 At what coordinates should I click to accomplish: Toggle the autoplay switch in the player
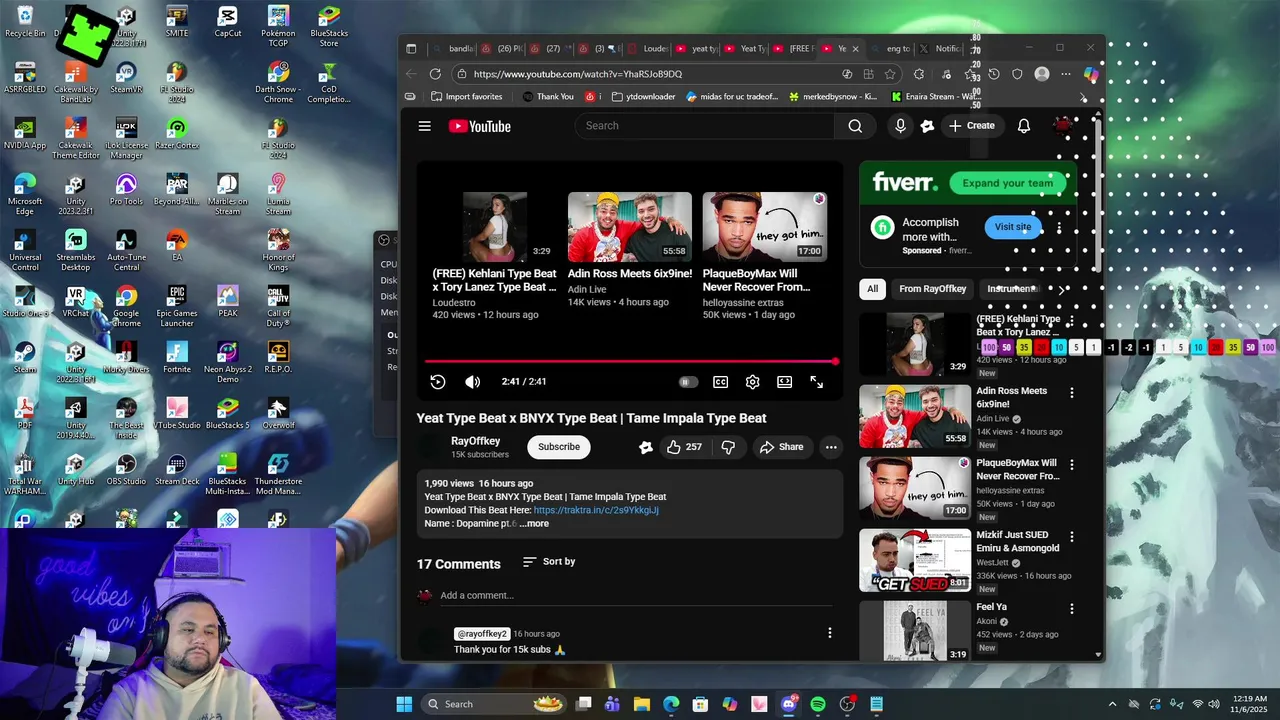coord(687,382)
